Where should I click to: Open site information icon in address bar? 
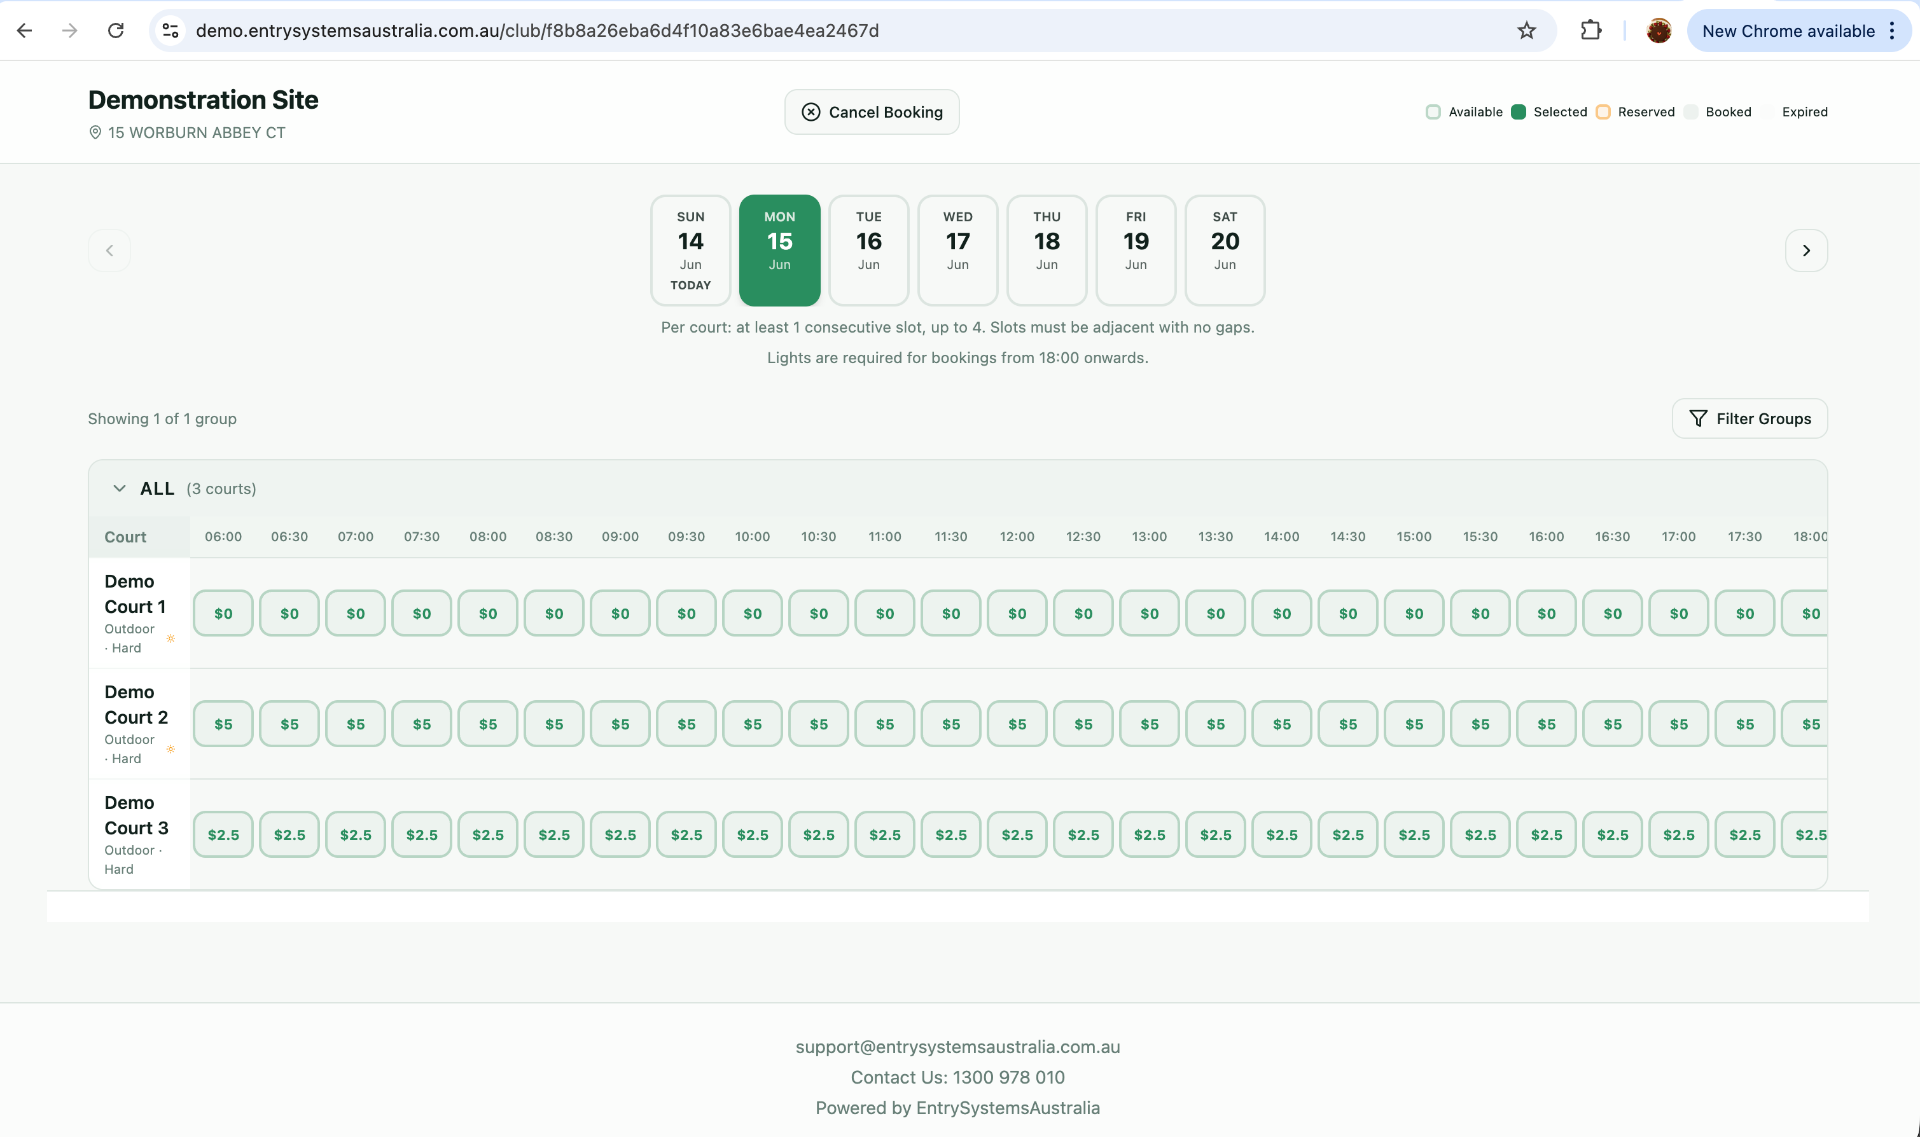point(171,31)
